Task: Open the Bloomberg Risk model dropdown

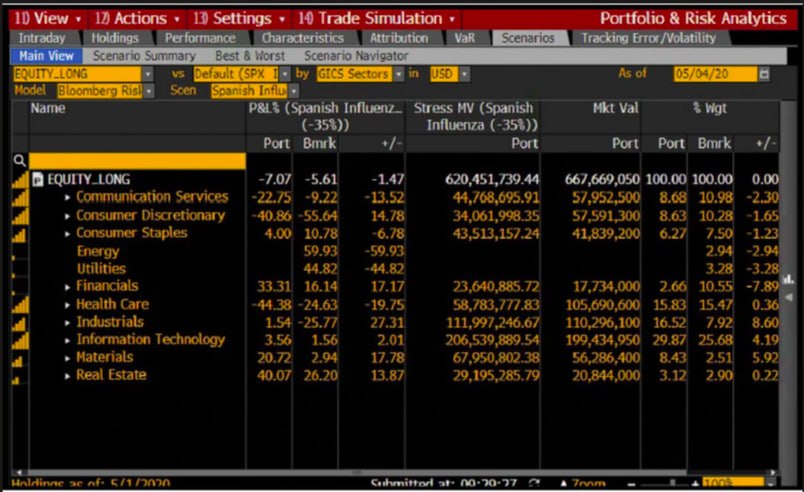Action: [149, 91]
